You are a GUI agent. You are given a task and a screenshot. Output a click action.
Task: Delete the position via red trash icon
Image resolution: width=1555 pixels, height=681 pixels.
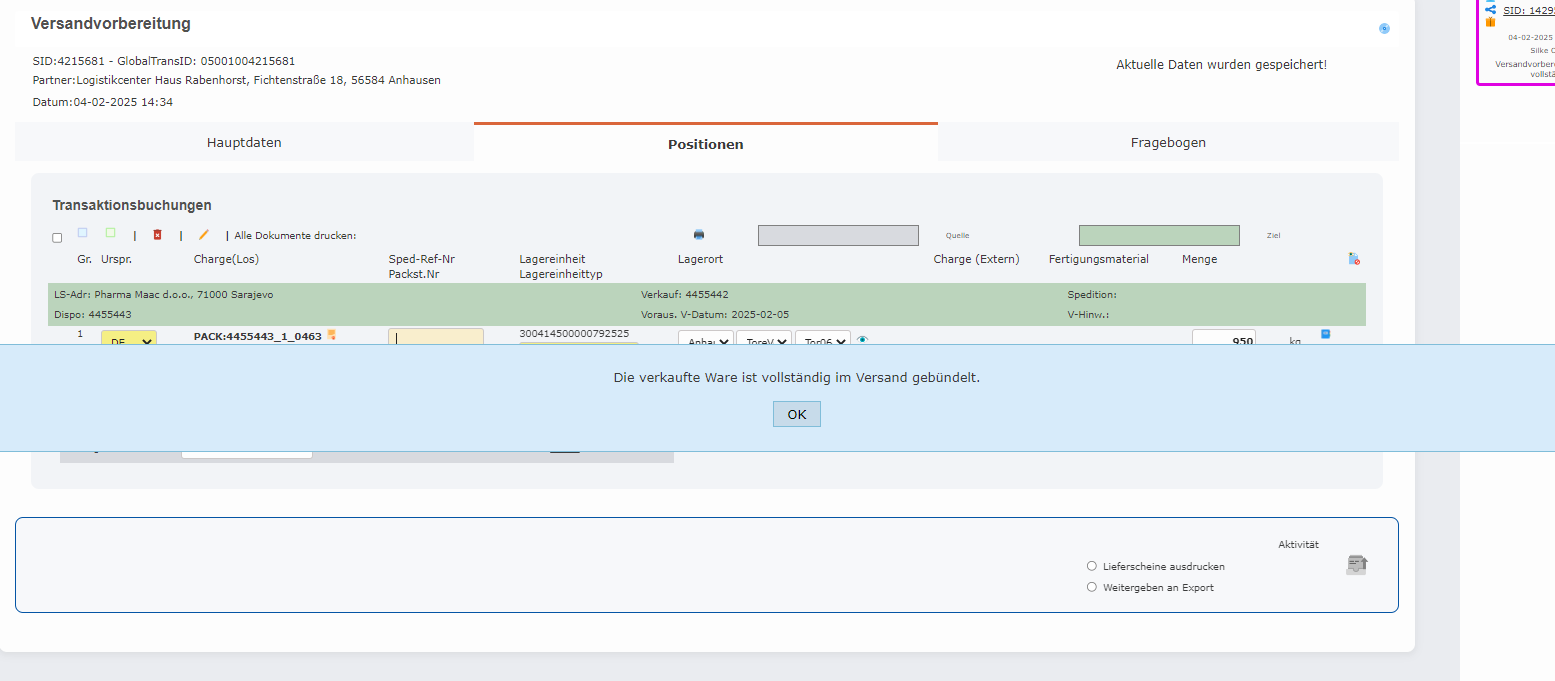(x=158, y=234)
